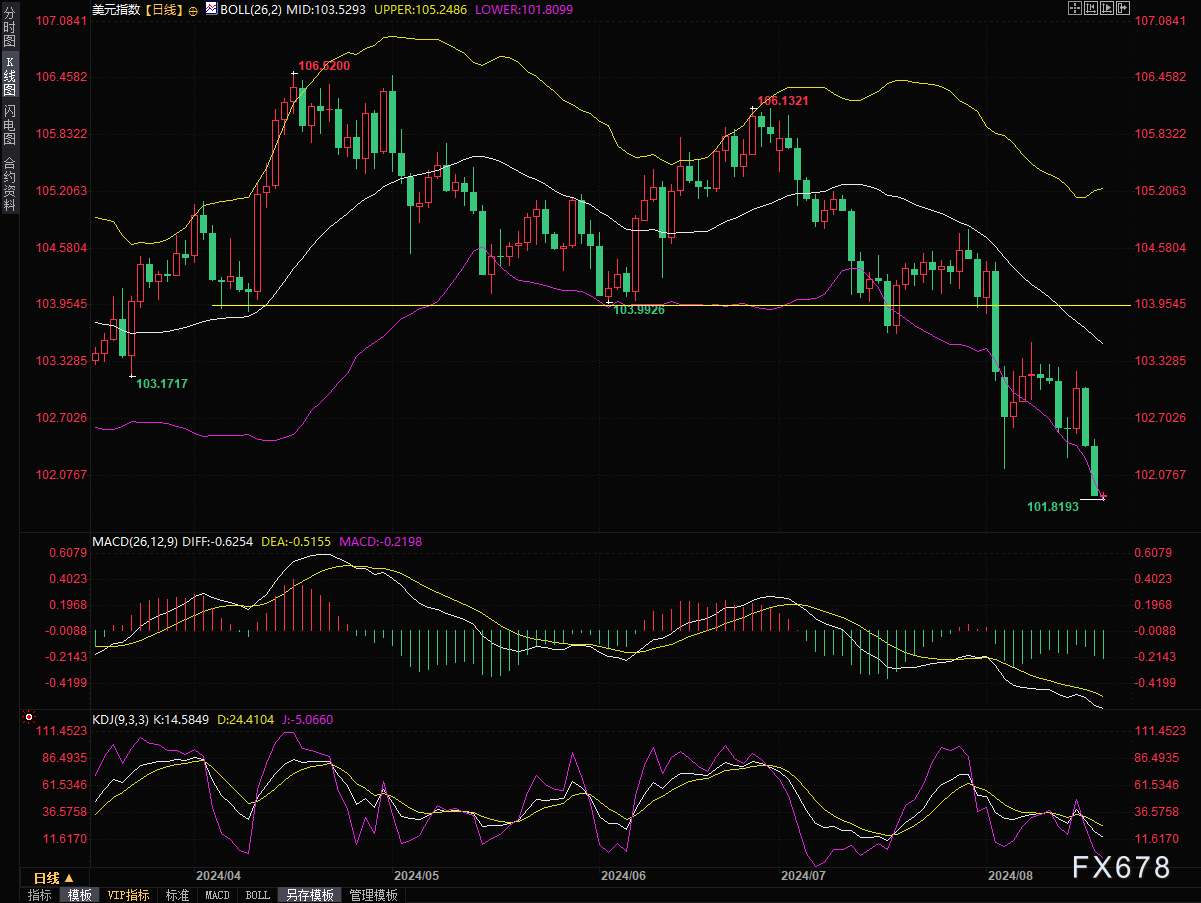Click the MACD:-0.2198 value
The height and width of the screenshot is (903, 1201).
pos(381,542)
